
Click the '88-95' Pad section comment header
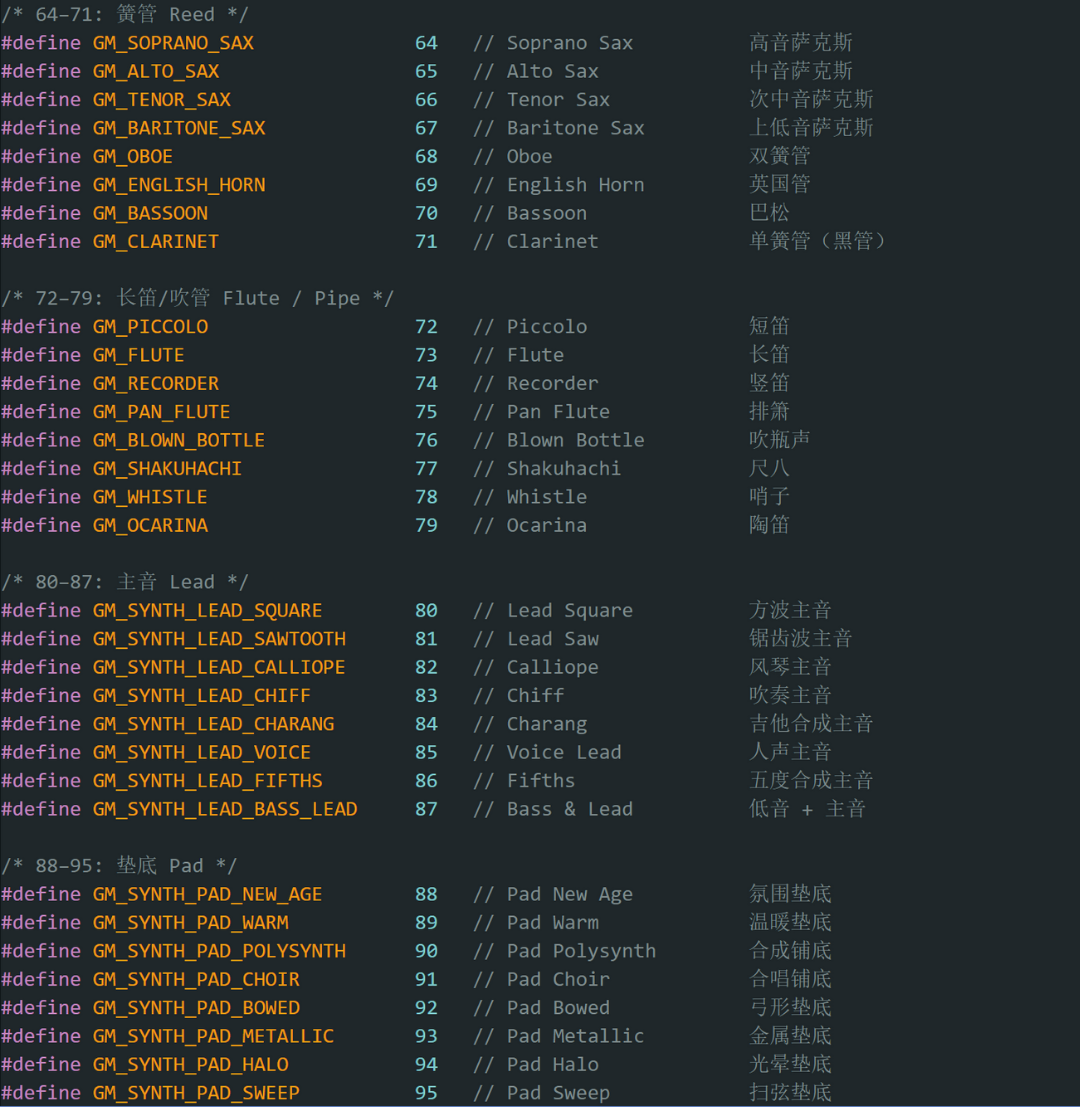tap(119, 866)
